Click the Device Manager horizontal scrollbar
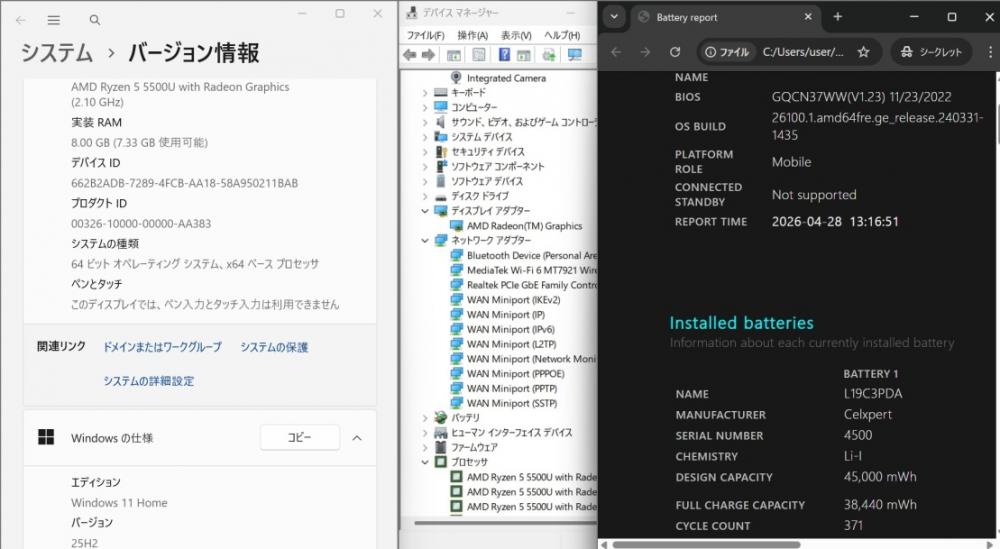 506,523
